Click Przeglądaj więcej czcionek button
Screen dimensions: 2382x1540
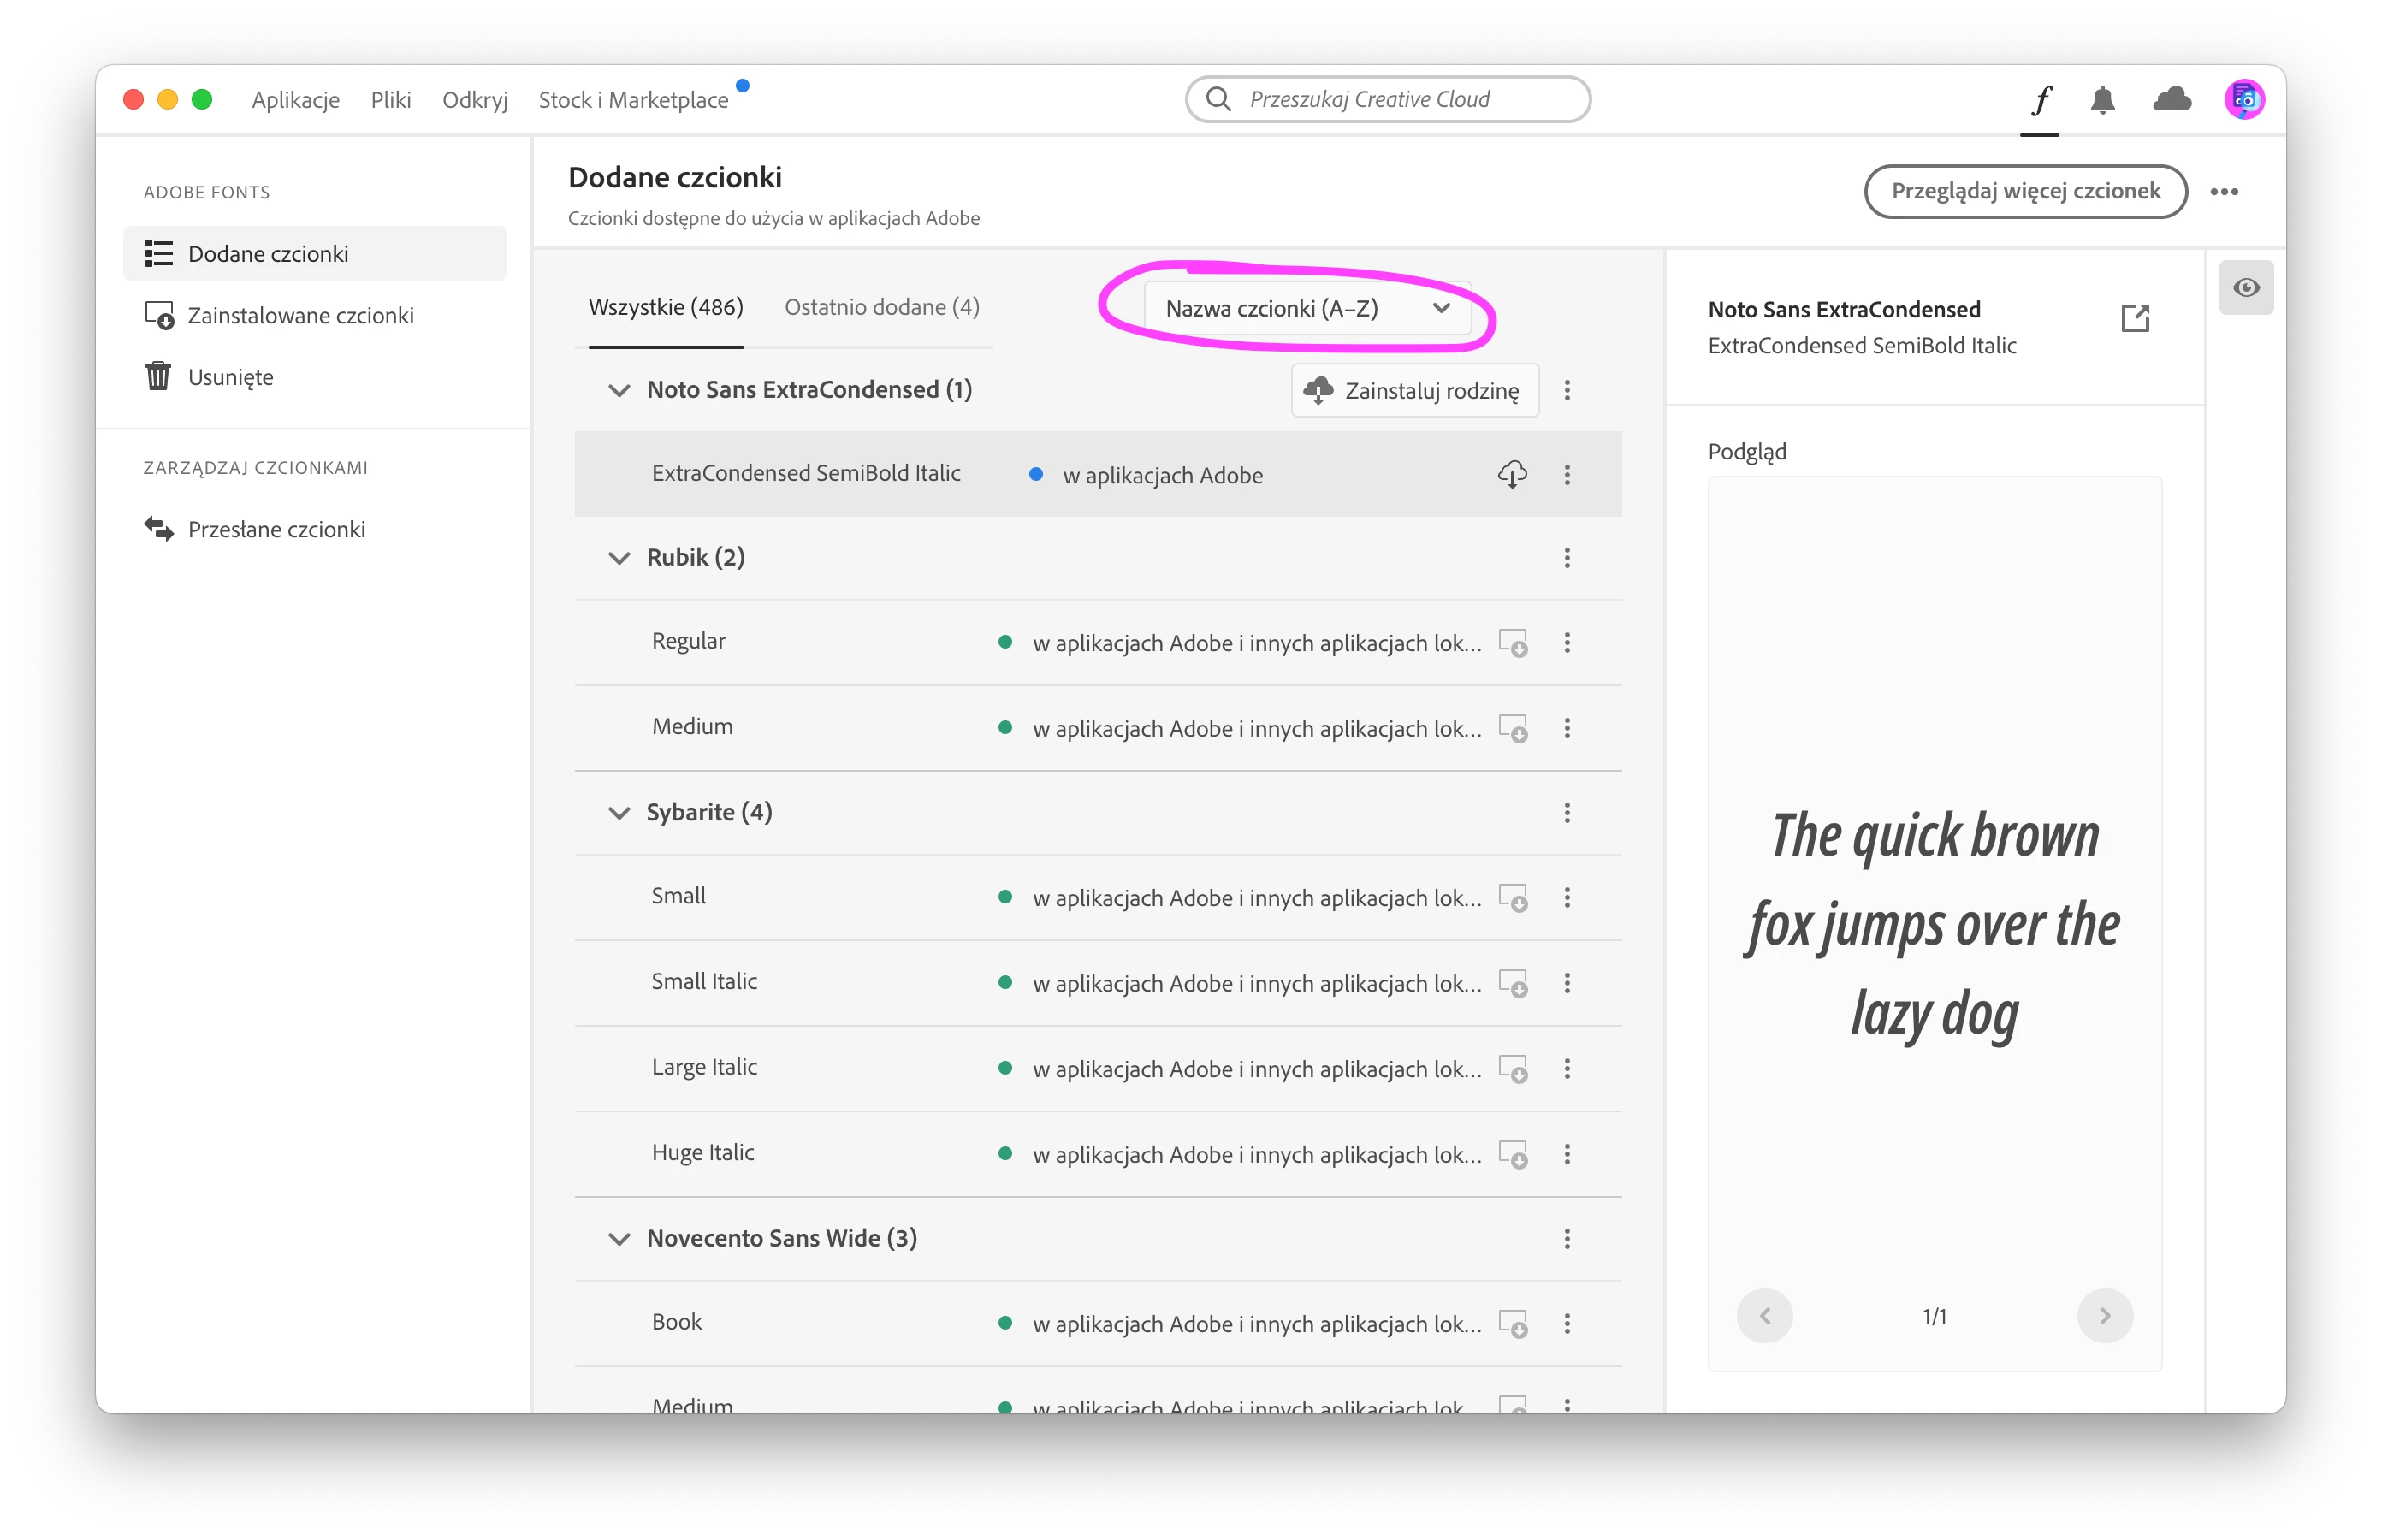pyautogui.click(x=2025, y=191)
